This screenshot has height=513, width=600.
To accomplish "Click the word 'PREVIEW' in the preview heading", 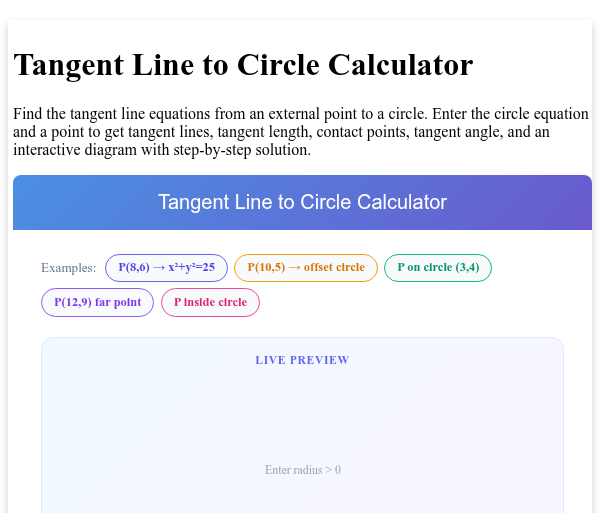I will coord(320,360).
